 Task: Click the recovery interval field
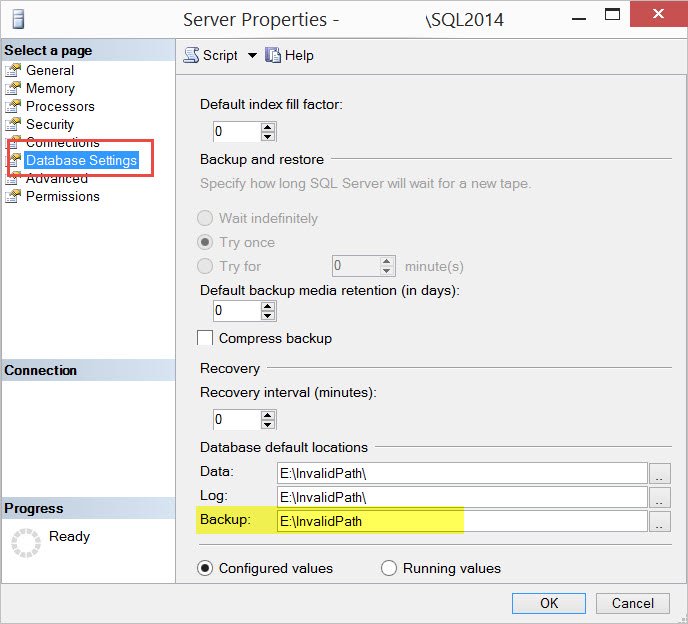pyautogui.click(x=237, y=420)
